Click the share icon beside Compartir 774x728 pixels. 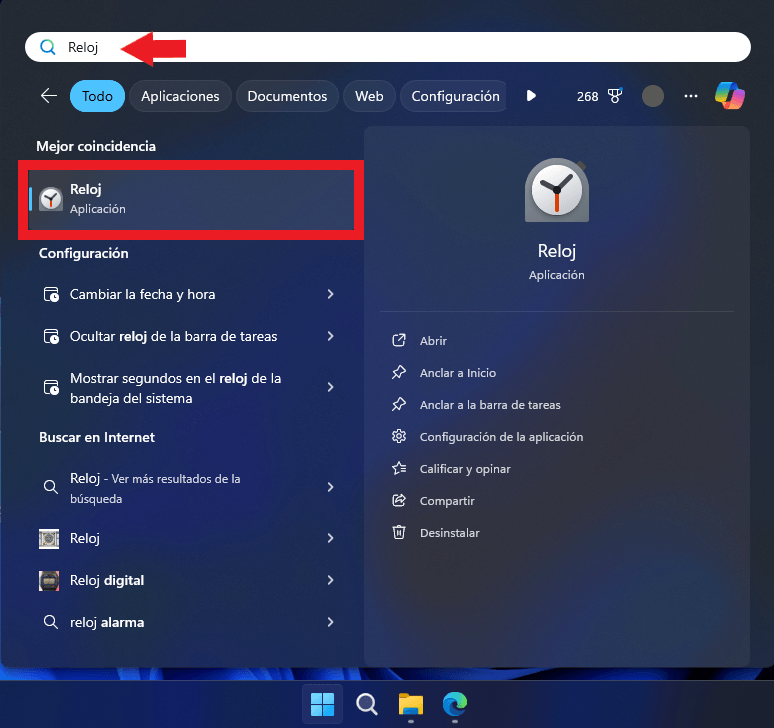click(x=399, y=500)
